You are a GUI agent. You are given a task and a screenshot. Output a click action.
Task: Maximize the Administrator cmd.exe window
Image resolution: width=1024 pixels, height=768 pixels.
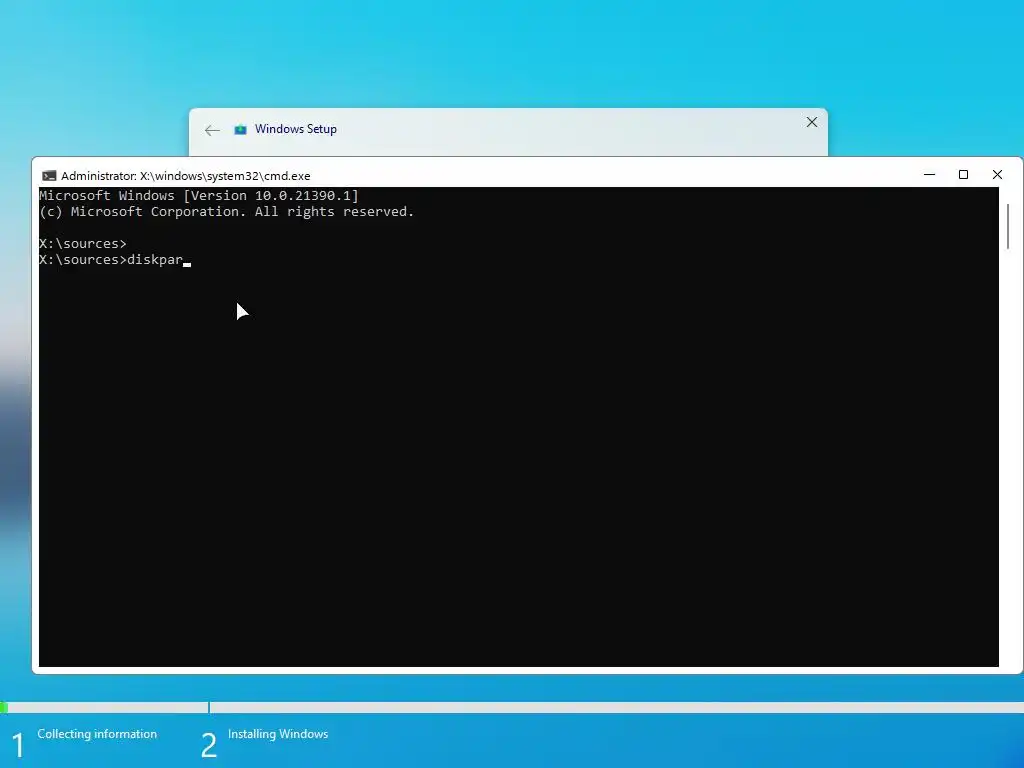tap(963, 174)
